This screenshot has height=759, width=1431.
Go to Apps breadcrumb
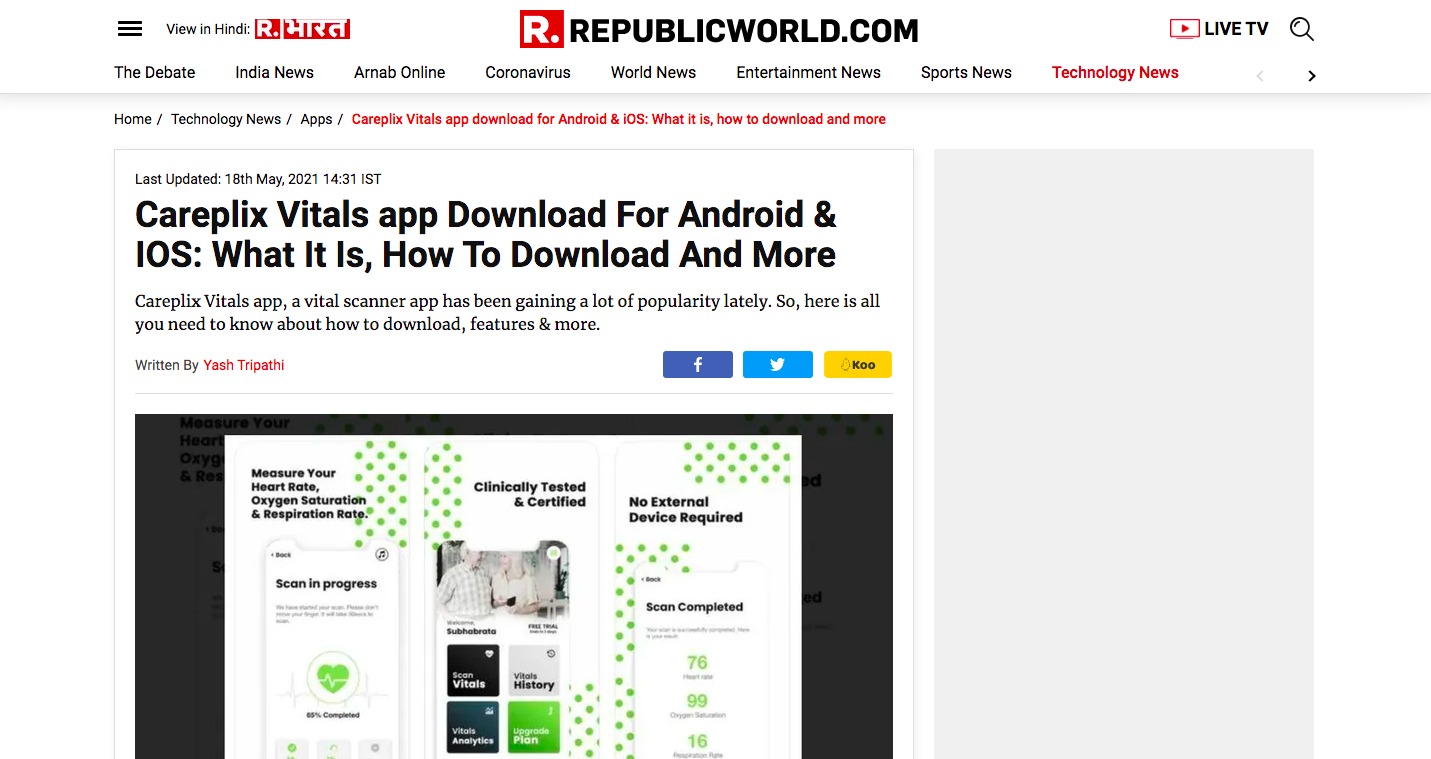[316, 119]
